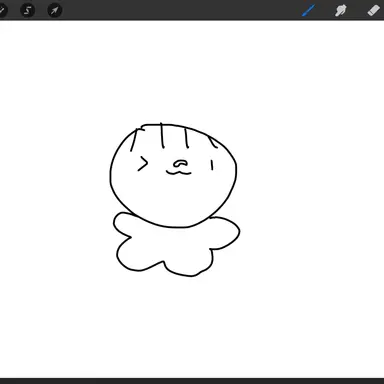
Task: Choose the Smudge finger tool
Action: point(341,11)
